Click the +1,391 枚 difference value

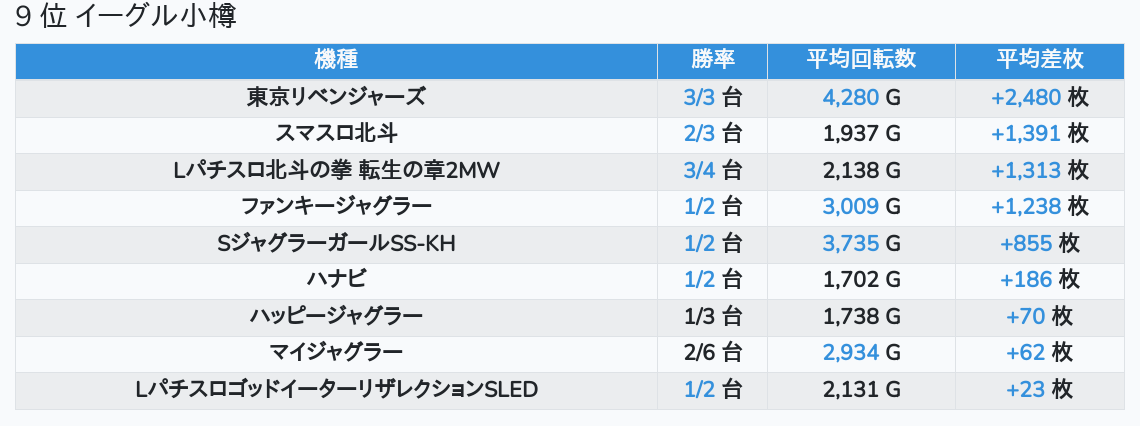click(x=1039, y=133)
